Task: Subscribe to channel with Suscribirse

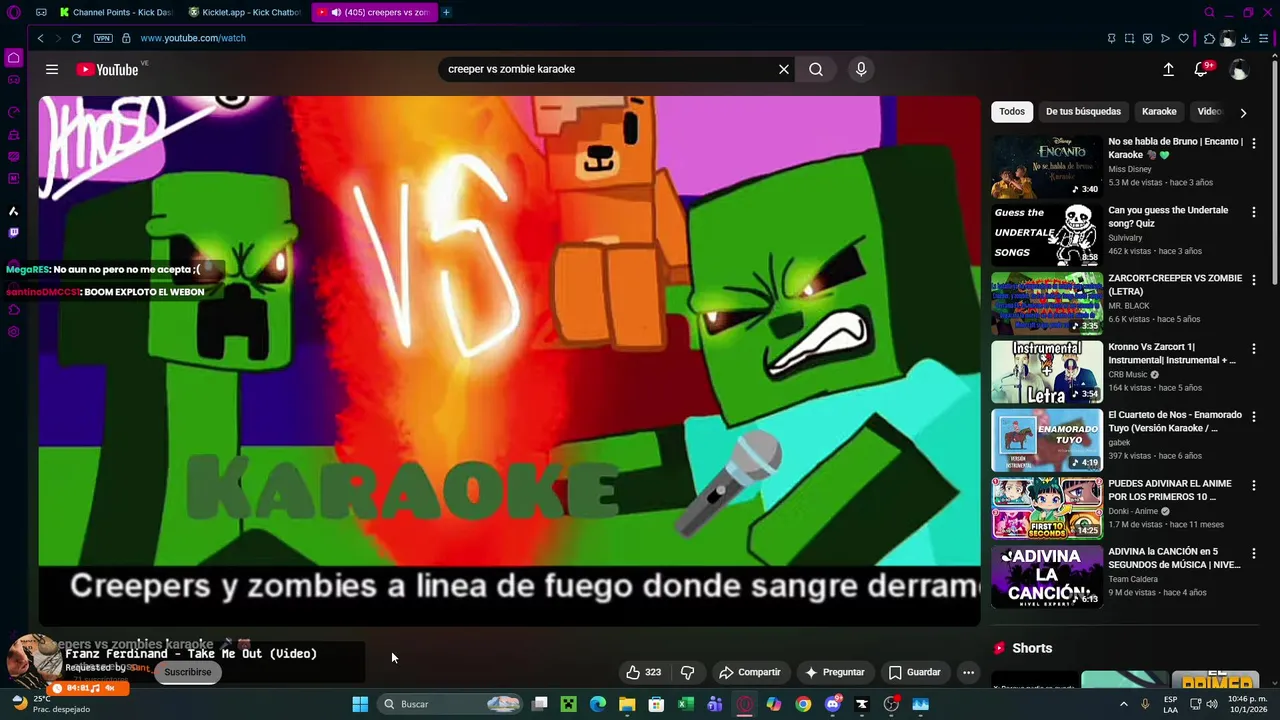Action: [188, 672]
